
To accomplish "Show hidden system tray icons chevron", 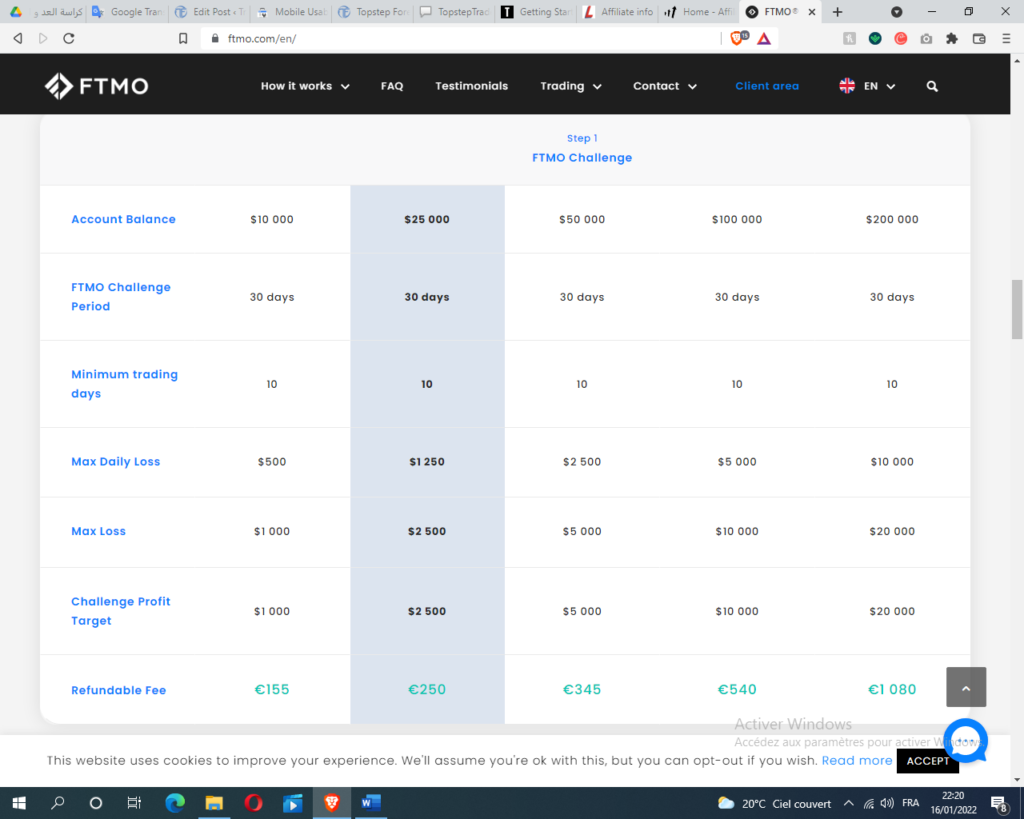I will click(x=848, y=803).
